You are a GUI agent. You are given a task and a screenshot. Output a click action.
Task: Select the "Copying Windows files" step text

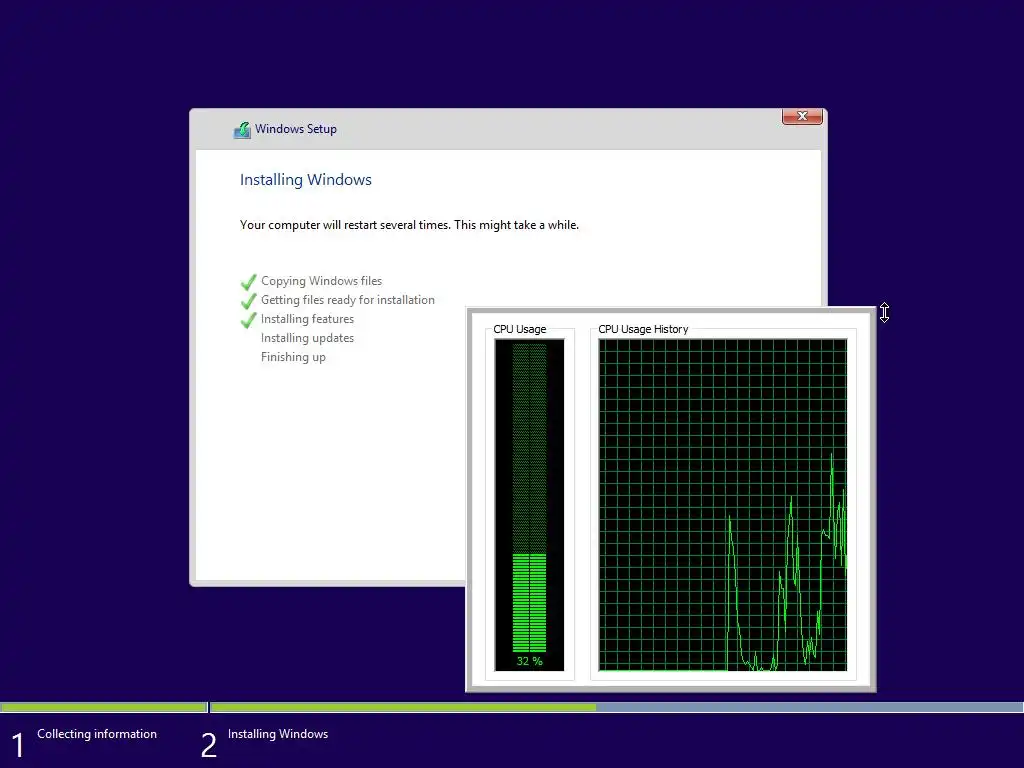321,281
